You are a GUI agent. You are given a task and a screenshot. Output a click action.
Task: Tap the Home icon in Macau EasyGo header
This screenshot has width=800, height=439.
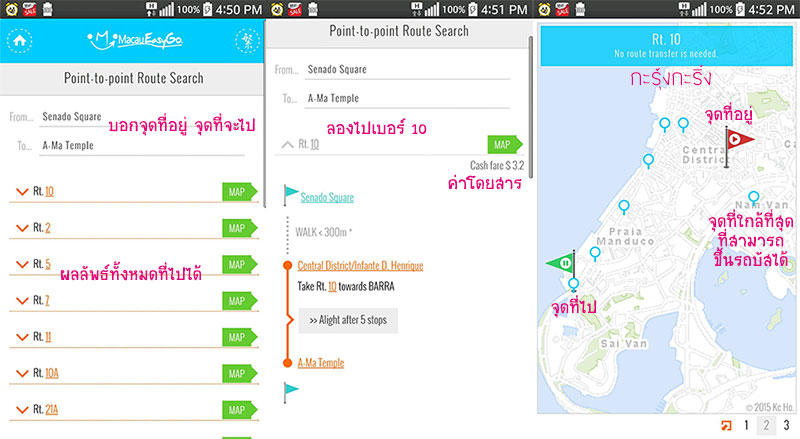click(19, 40)
